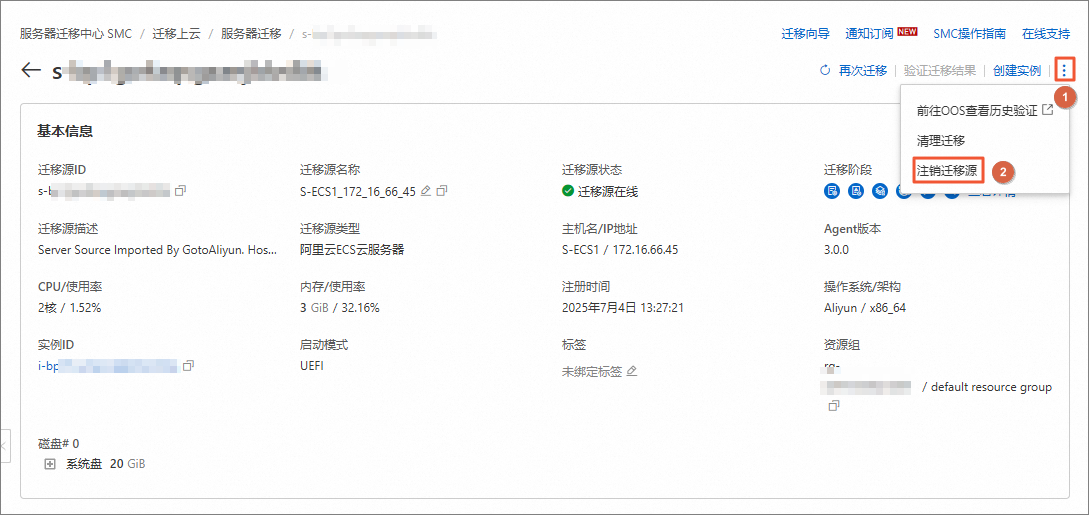Click the third migration stage icon

(x=880, y=191)
